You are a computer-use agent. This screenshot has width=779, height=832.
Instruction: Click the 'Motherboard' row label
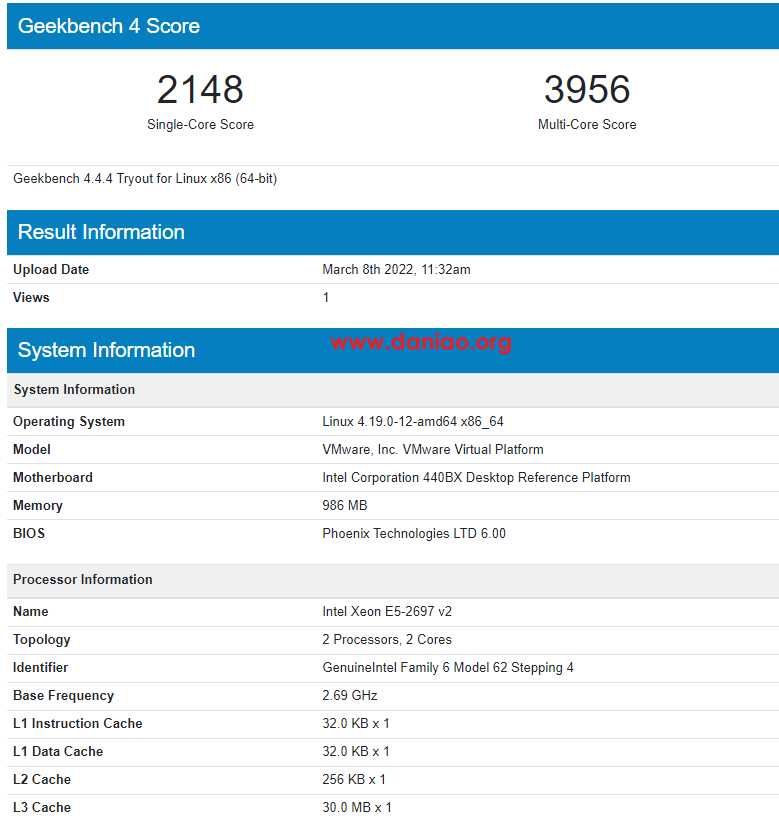53,478
